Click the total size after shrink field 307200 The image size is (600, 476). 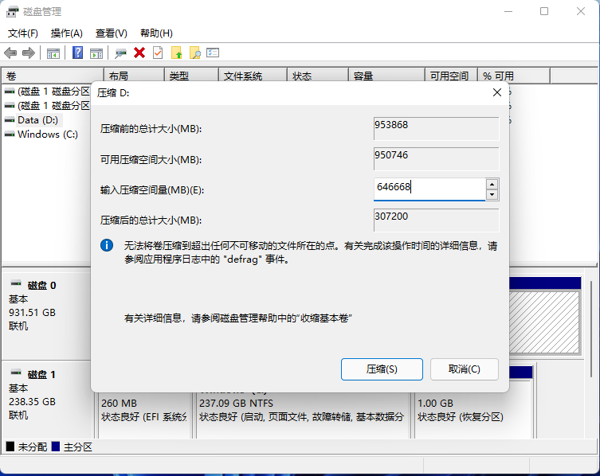point(436,220)
